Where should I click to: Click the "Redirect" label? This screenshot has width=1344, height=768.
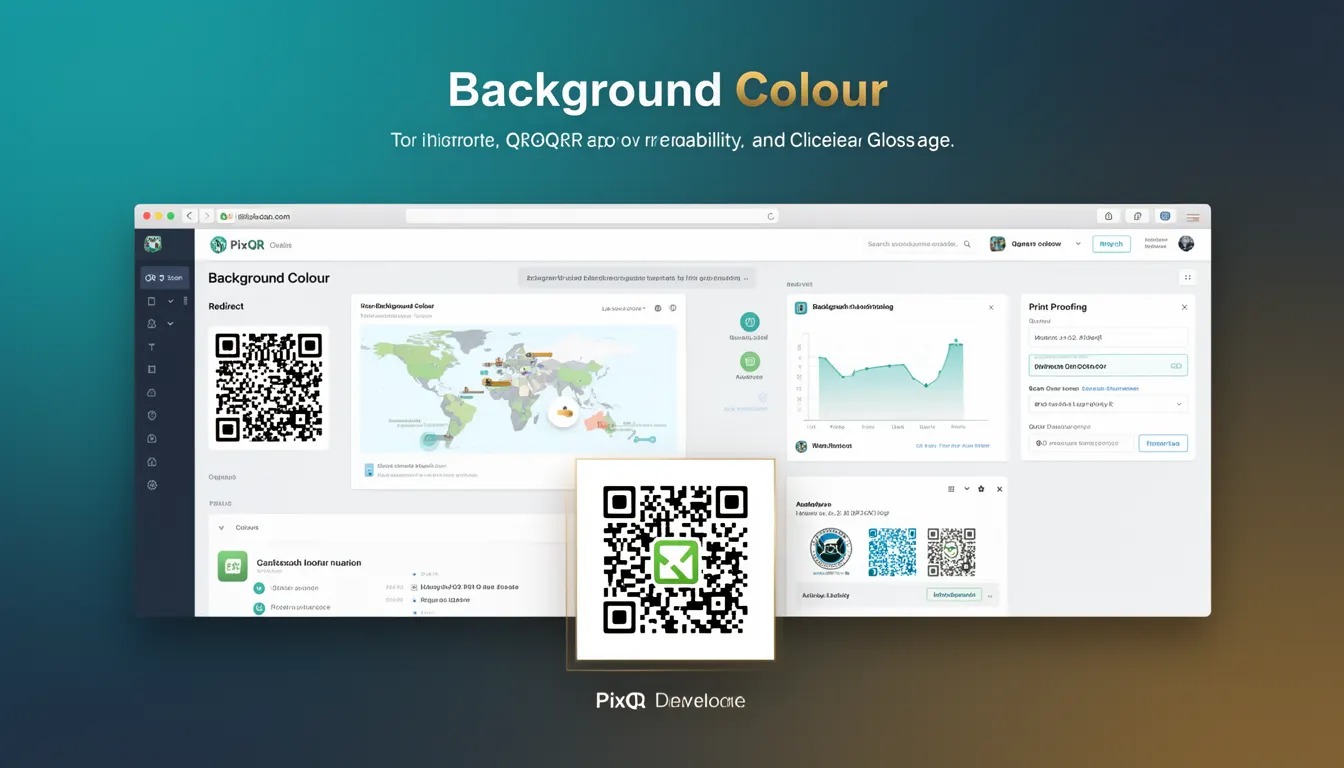tap(226, 306)
